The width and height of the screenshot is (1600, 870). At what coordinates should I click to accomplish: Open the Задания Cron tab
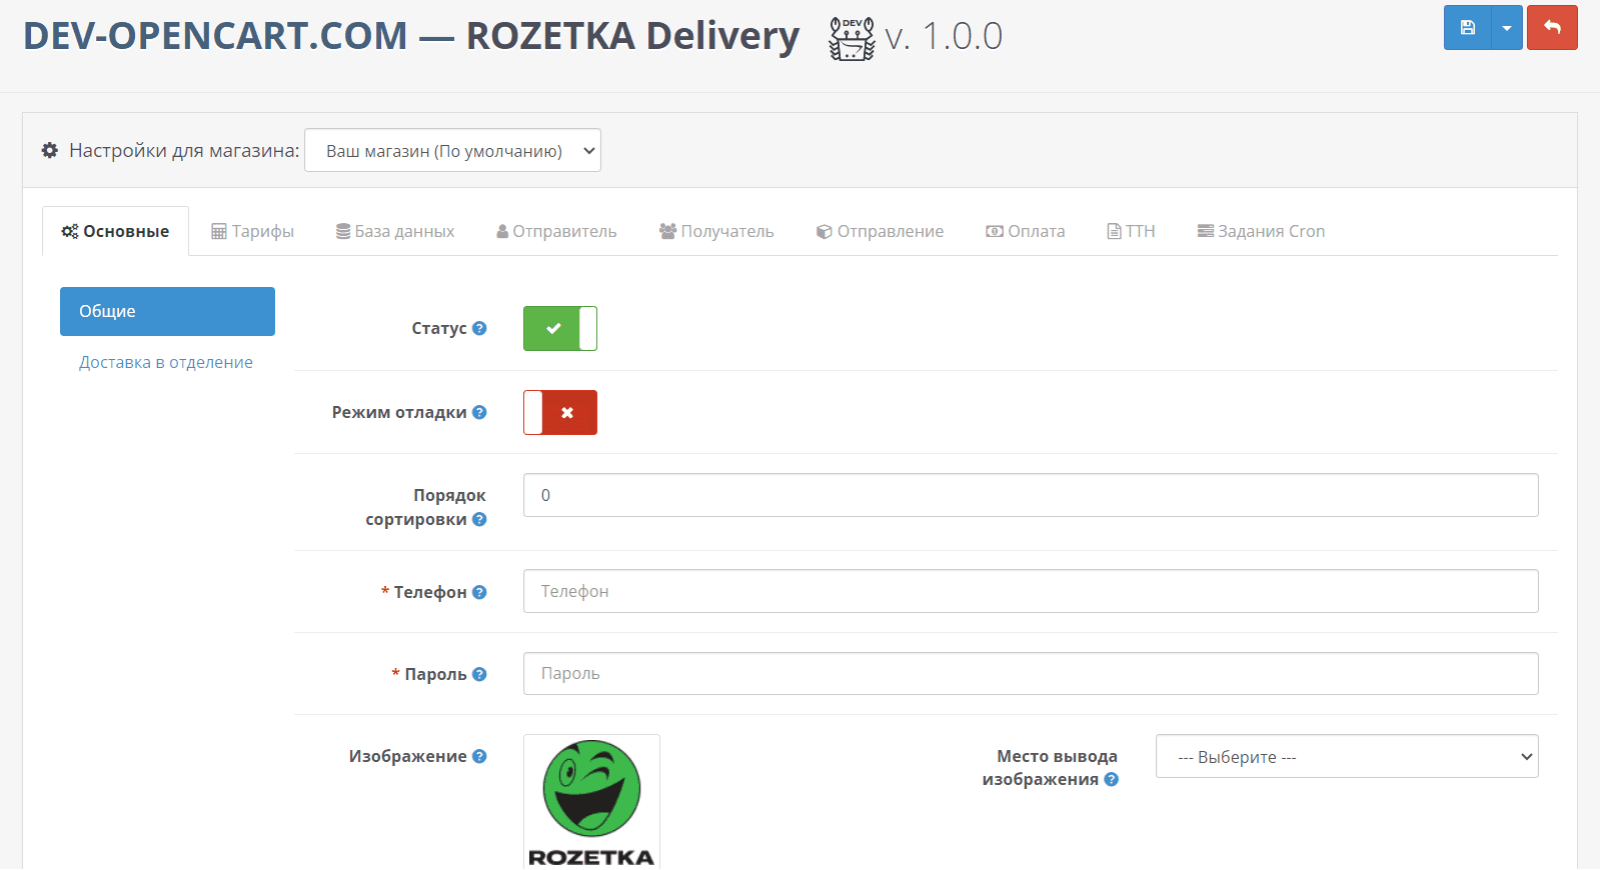(1261, 231)
